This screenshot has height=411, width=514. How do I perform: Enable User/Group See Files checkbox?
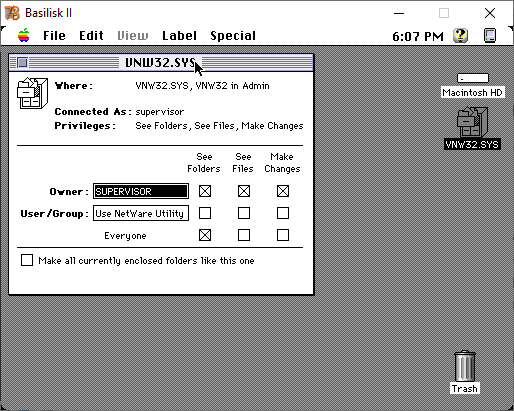click(244, 213)
